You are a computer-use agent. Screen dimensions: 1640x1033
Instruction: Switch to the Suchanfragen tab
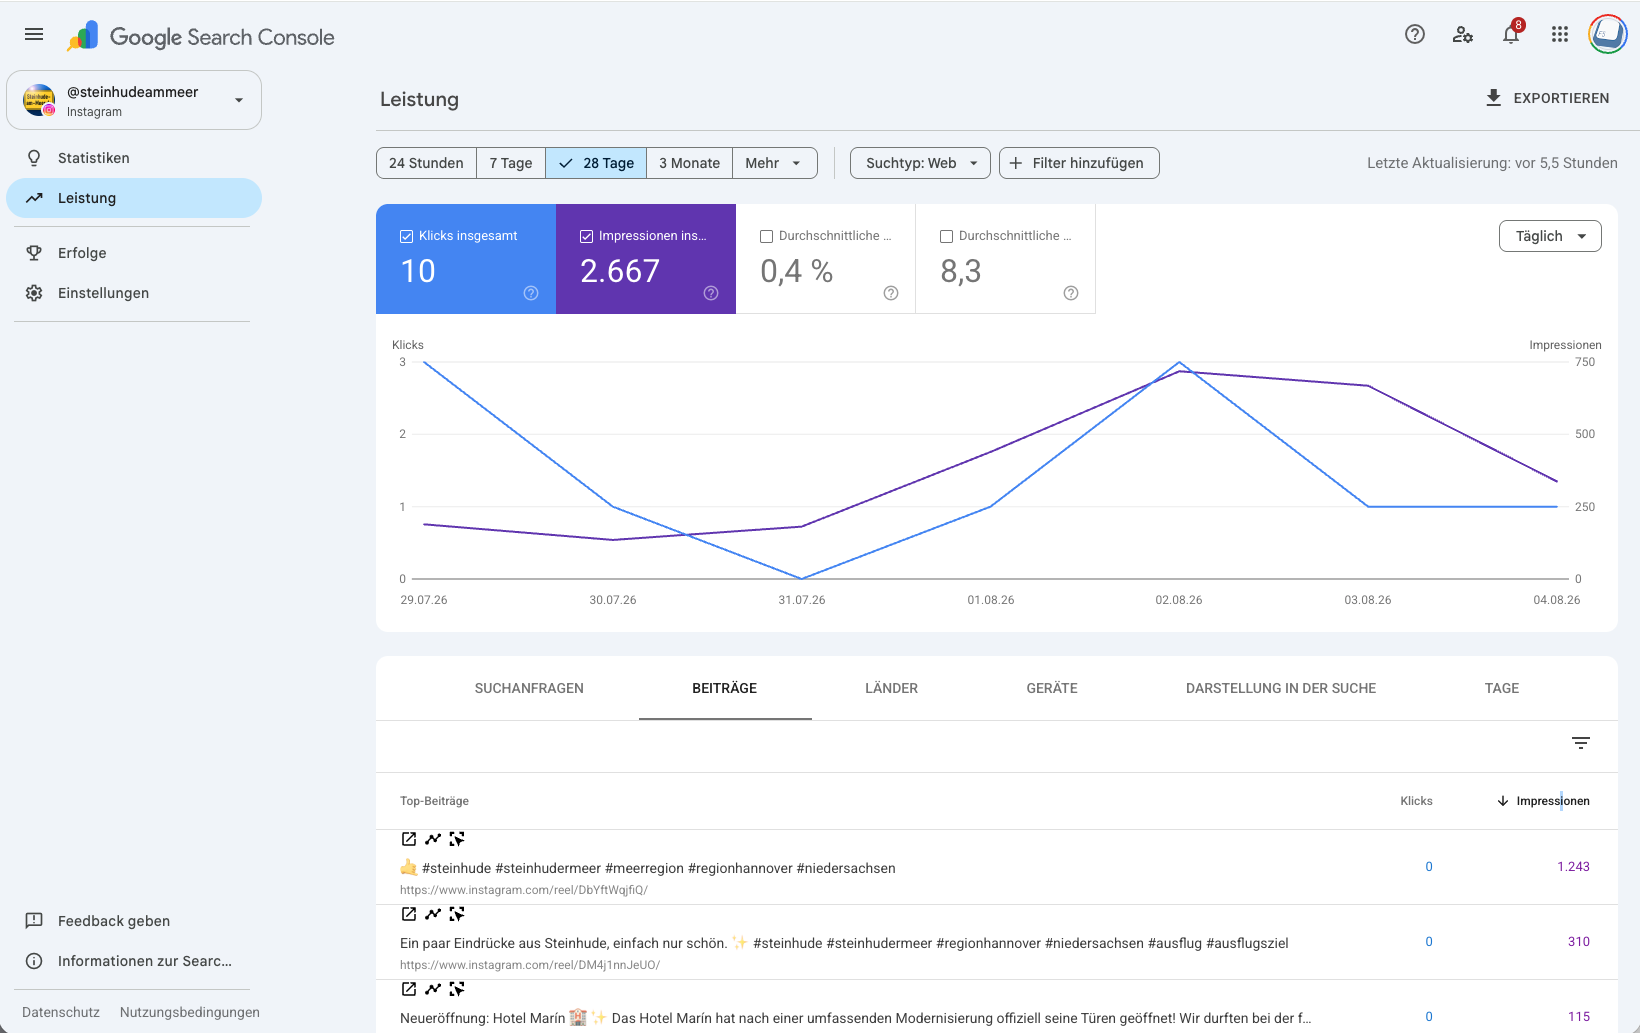529,688
